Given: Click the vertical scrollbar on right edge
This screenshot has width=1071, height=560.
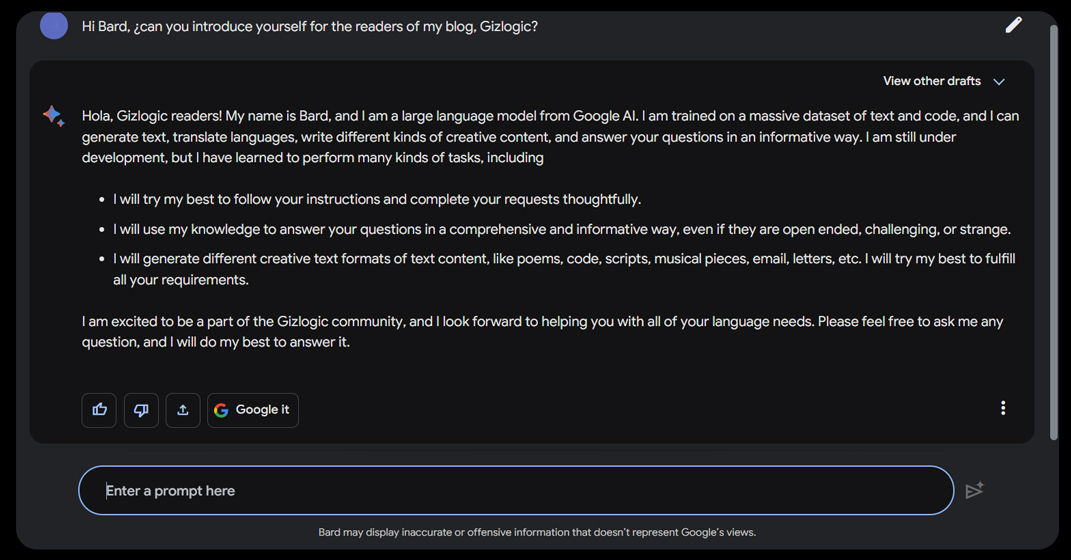Looking at the screenshot, I should pyautogui.click(x=1053, y=232).
